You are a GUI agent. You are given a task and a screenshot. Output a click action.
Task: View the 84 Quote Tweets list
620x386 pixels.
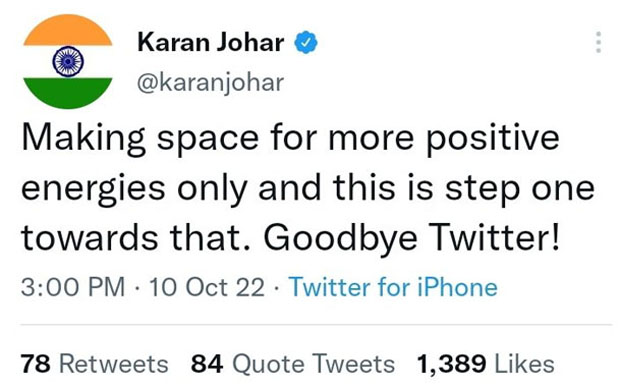(x=293, y=363)
